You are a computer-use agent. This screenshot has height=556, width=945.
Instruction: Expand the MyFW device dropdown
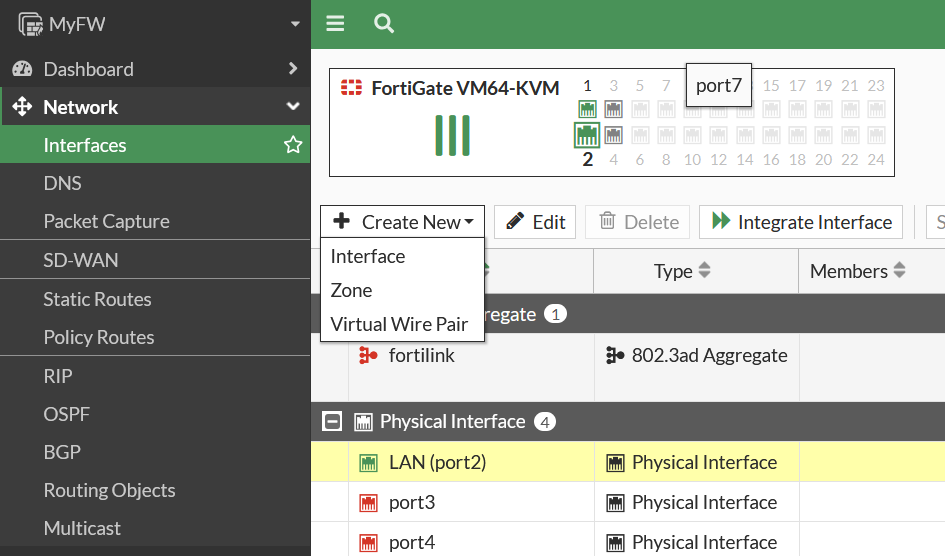[295, 24]
